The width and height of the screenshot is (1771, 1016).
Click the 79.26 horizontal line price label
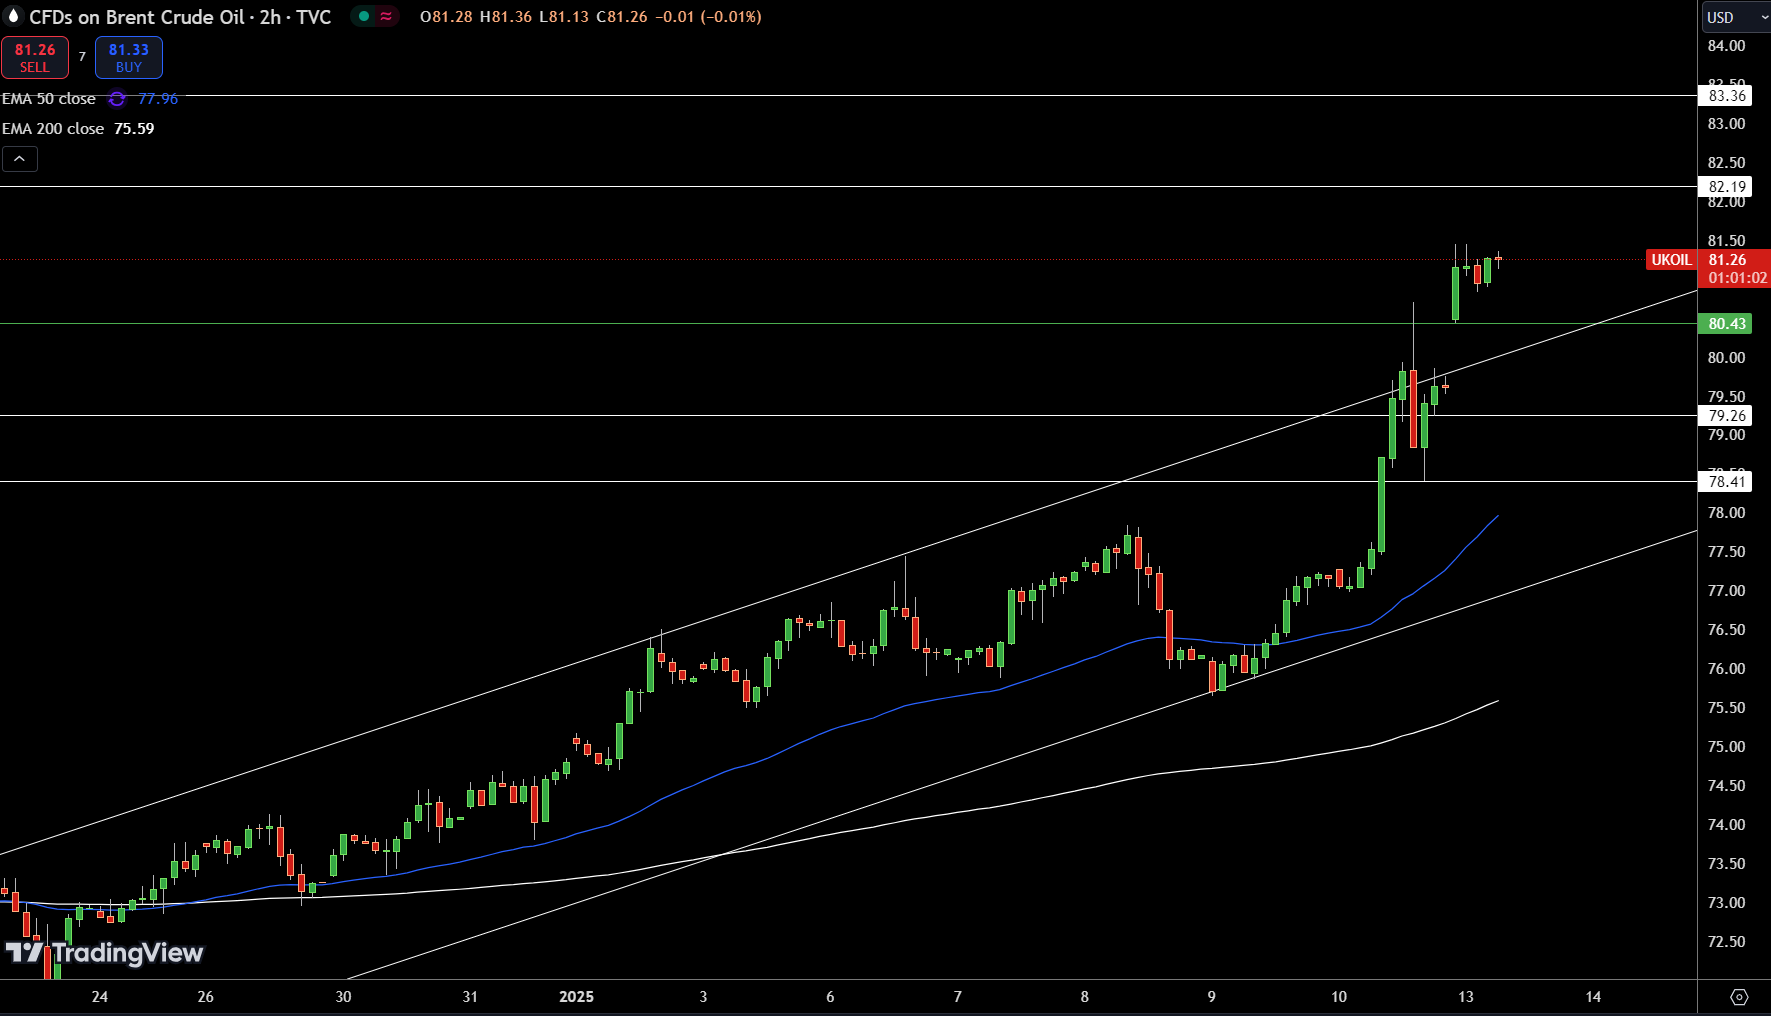(1726, 416)
